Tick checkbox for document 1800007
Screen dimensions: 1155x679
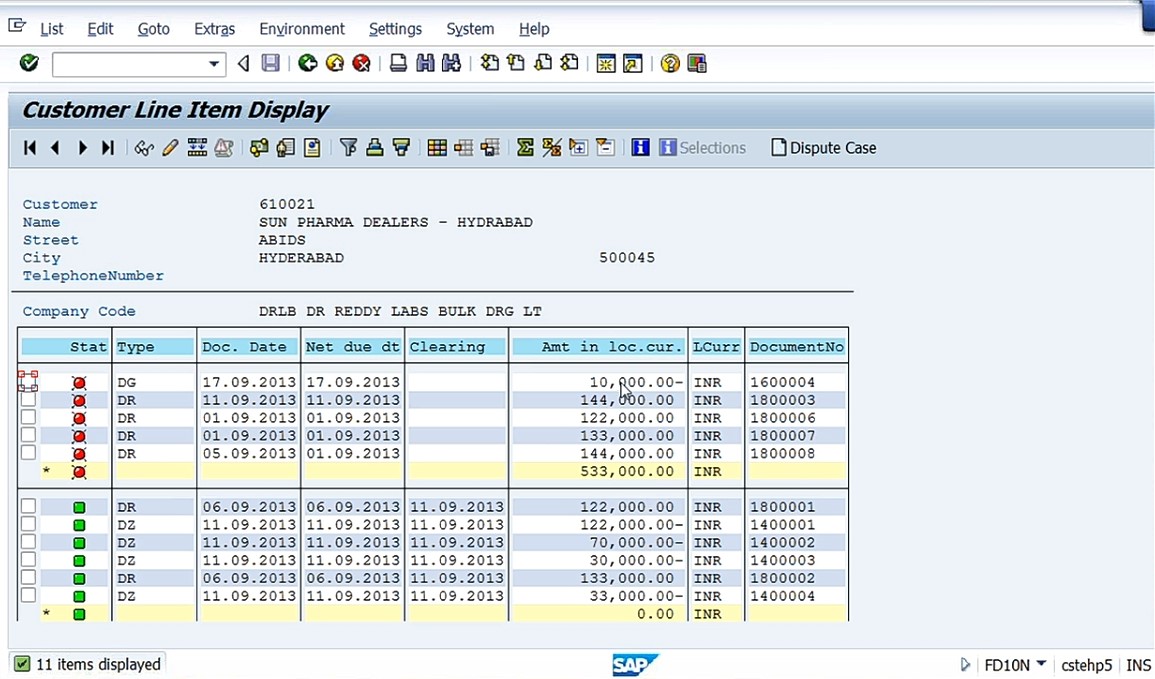click(x=28, y=435)
